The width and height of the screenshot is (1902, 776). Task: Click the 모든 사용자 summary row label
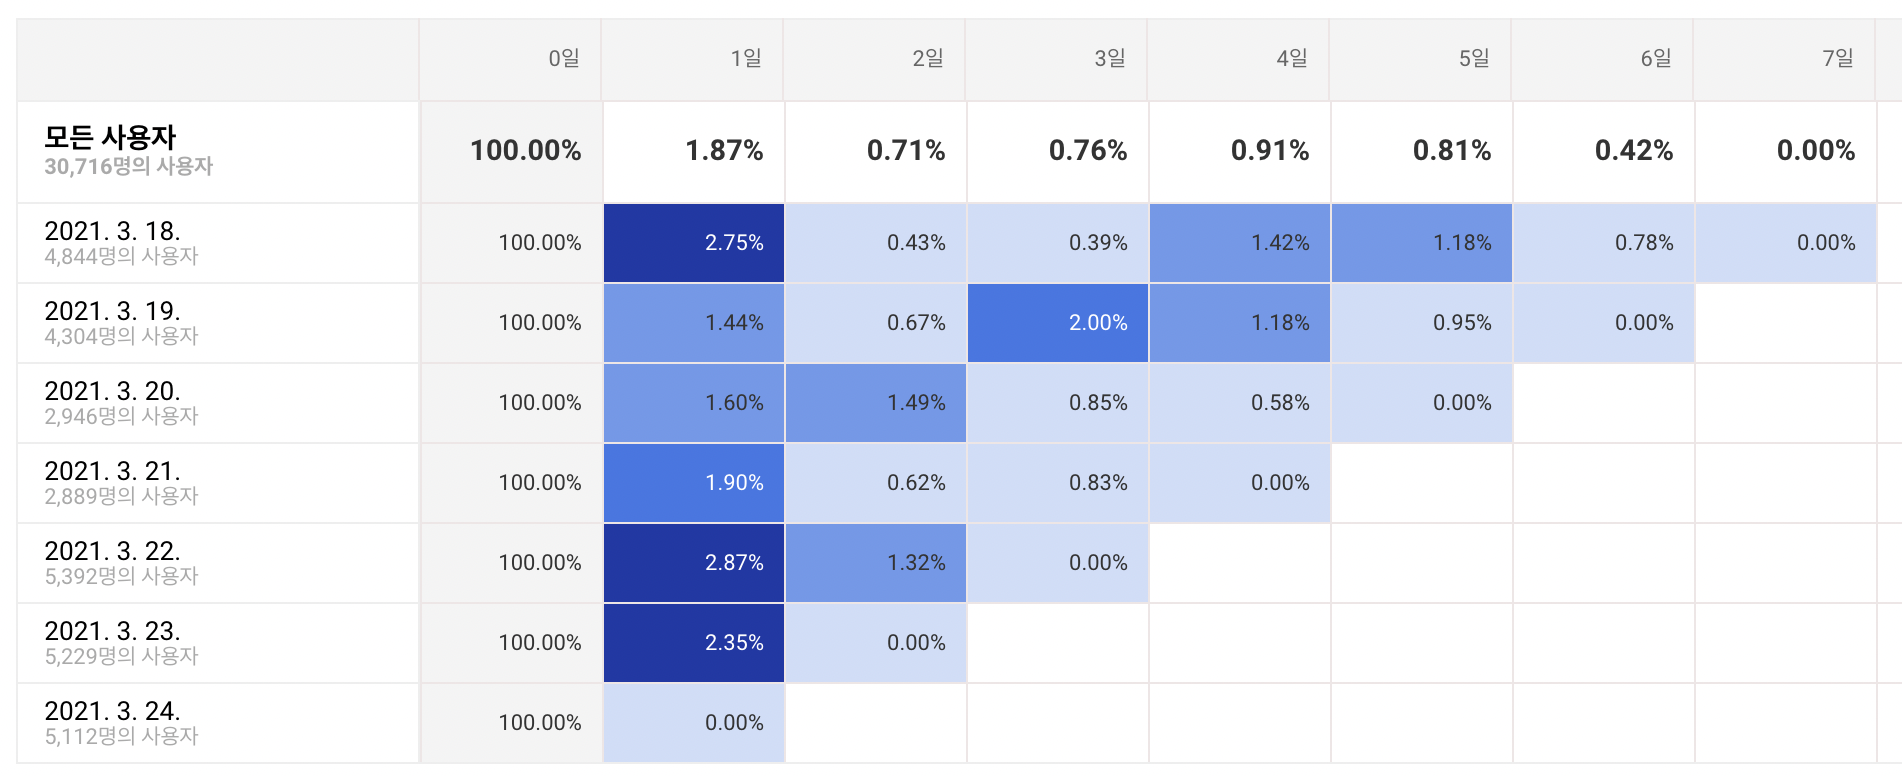[x=111, y=137]
